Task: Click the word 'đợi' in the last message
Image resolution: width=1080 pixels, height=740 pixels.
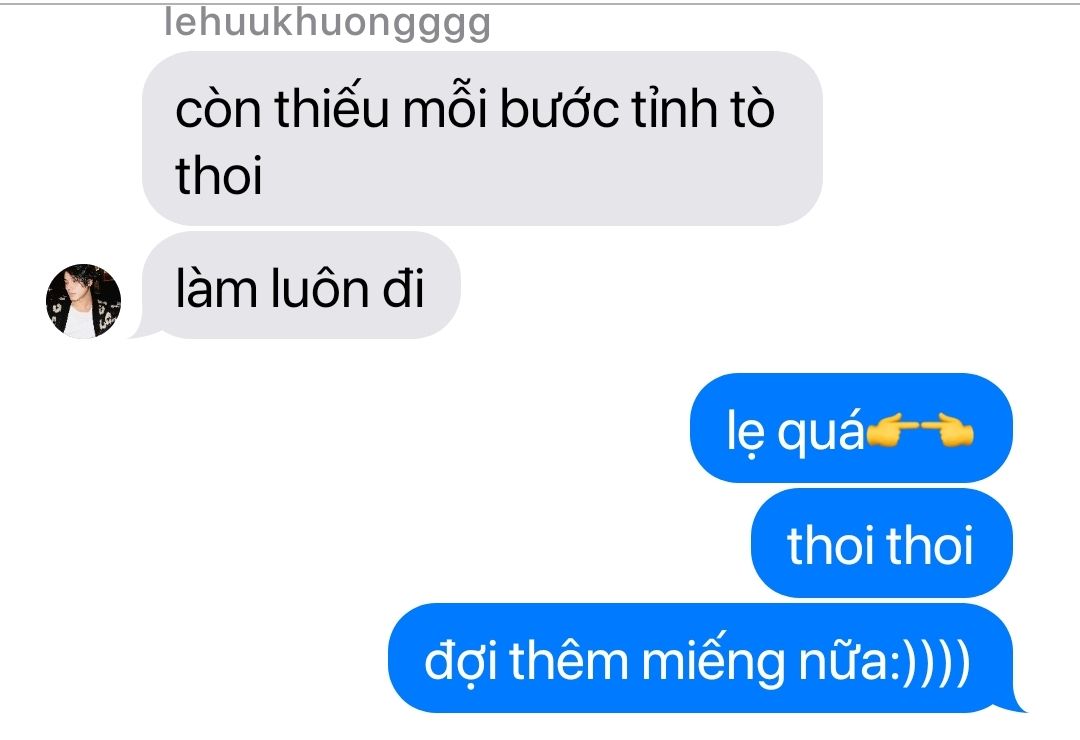Action: pyautogui.click(x=459, y=661)
